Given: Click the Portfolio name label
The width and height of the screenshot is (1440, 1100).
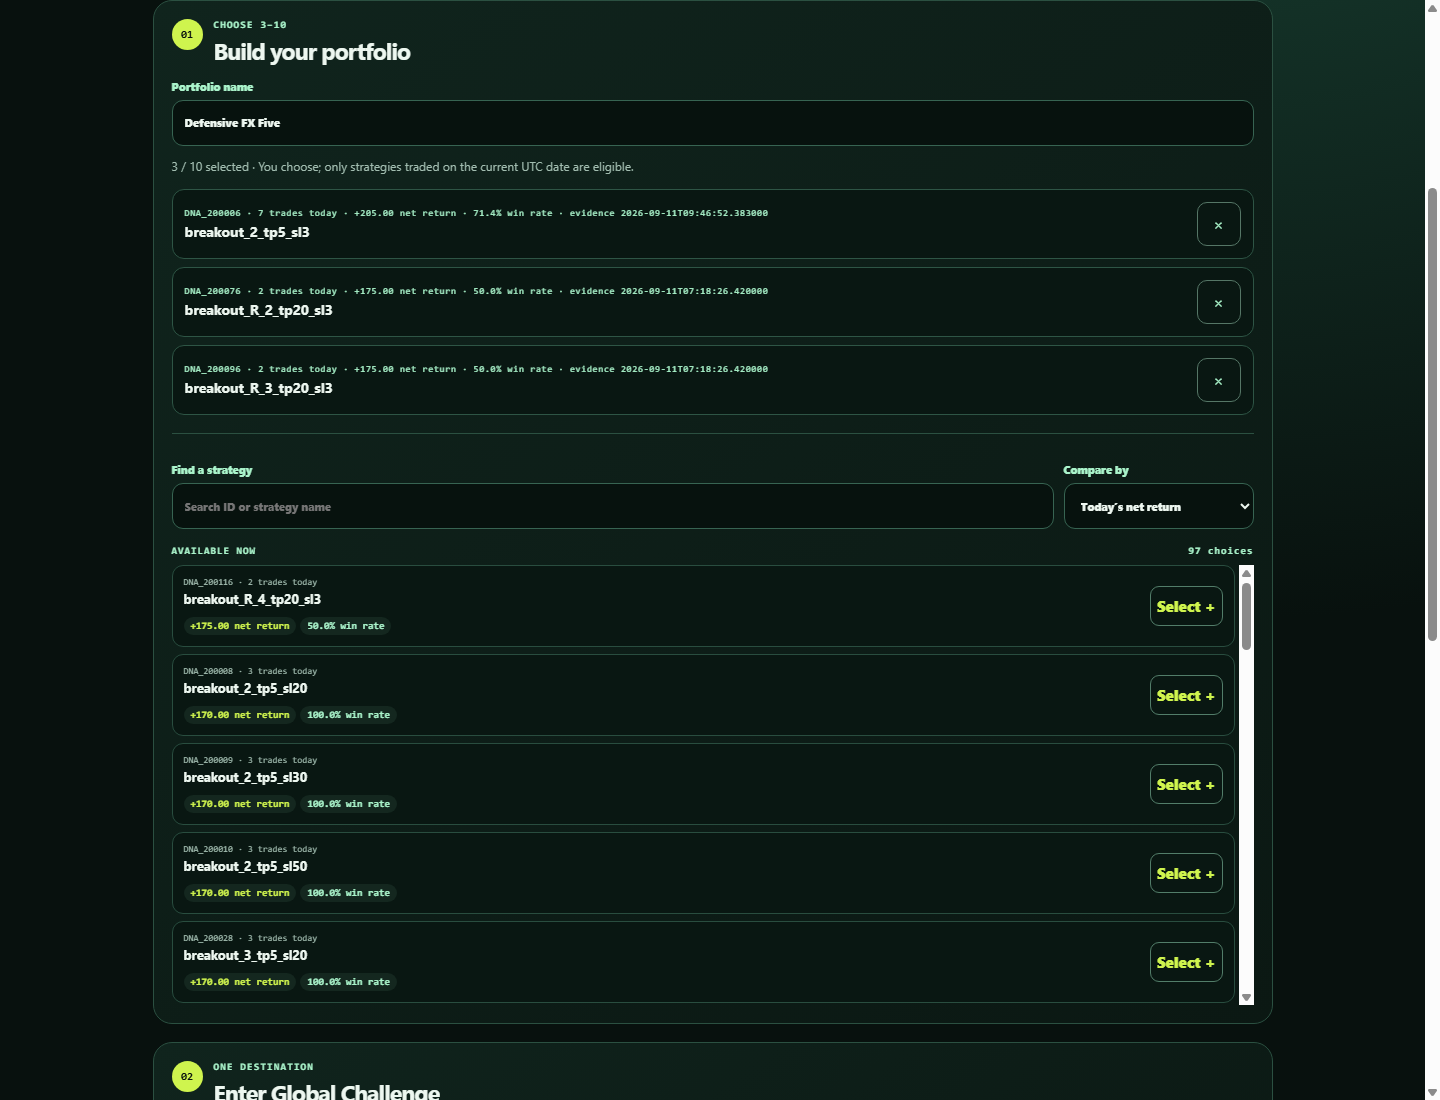Looking at the screenshot, I should (212, 87).
